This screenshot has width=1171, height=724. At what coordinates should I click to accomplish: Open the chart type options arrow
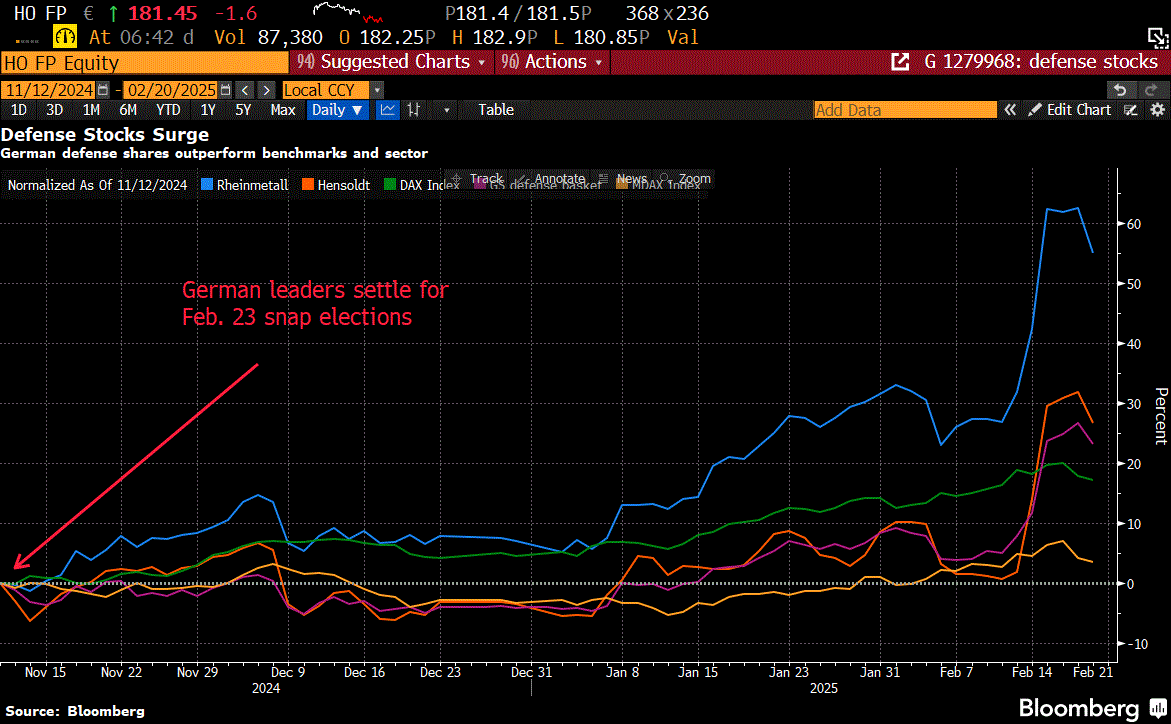click(447, 111)
